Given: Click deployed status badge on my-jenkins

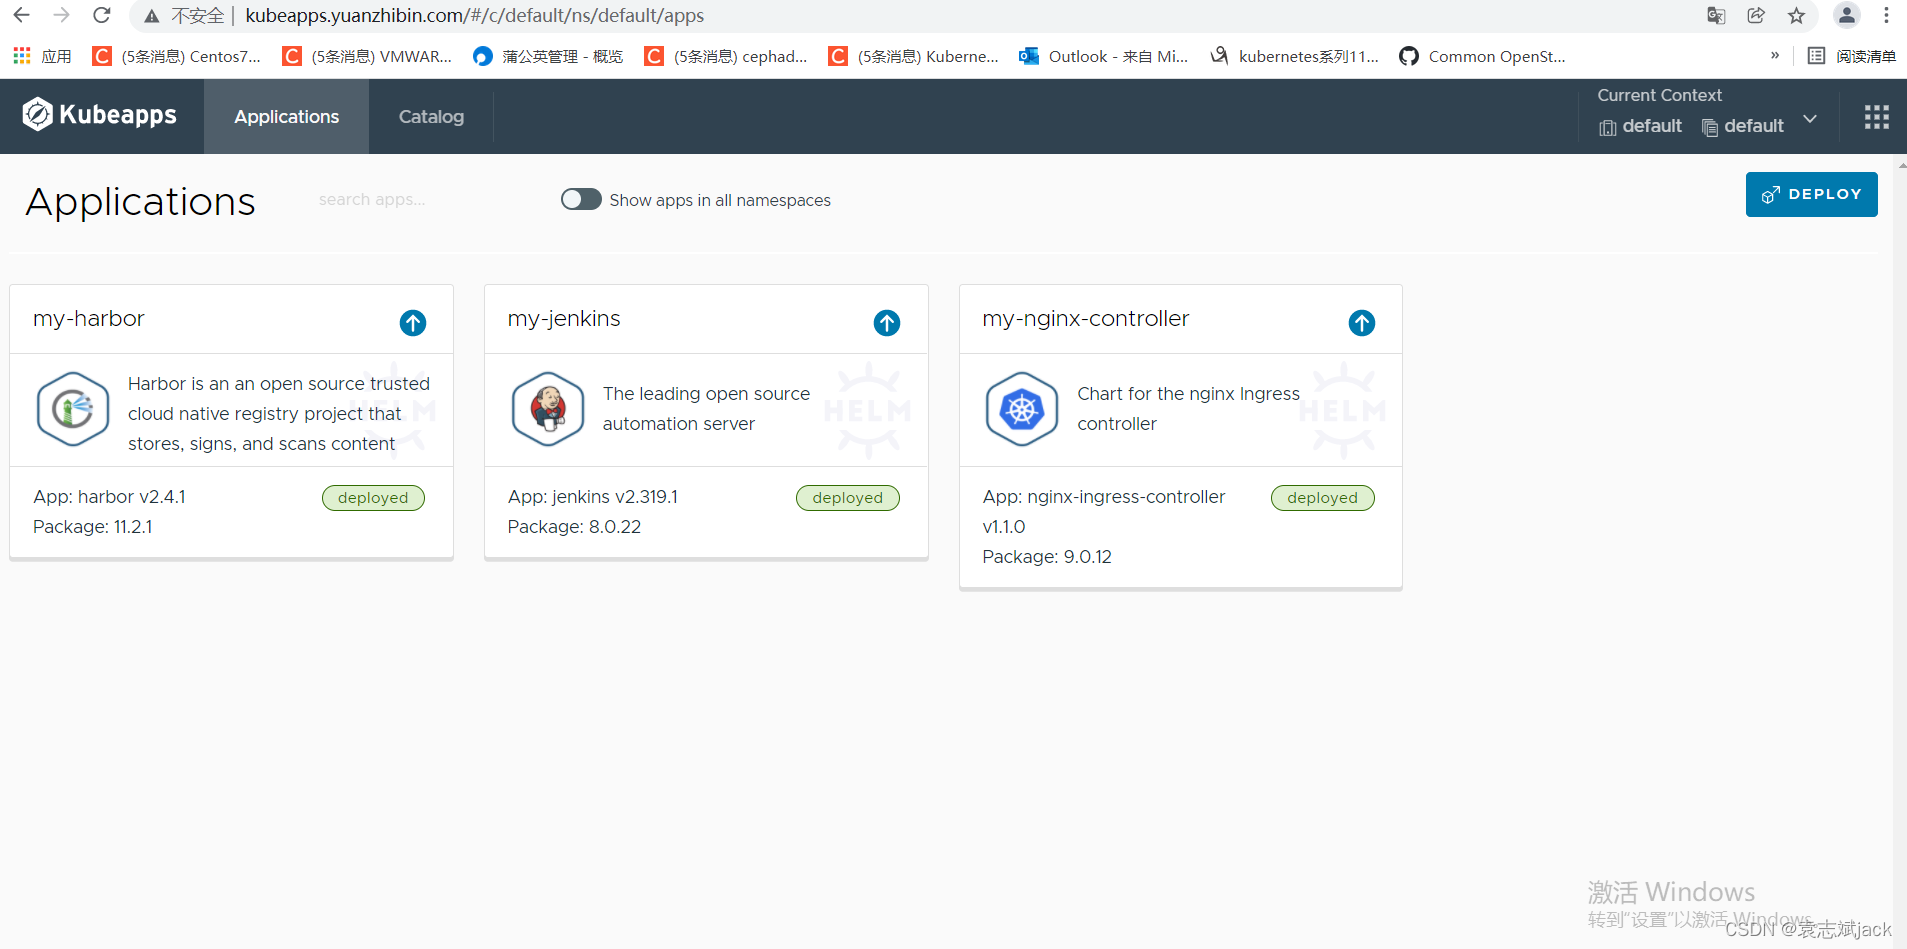Looking at the screenshot, I should 848,498.
